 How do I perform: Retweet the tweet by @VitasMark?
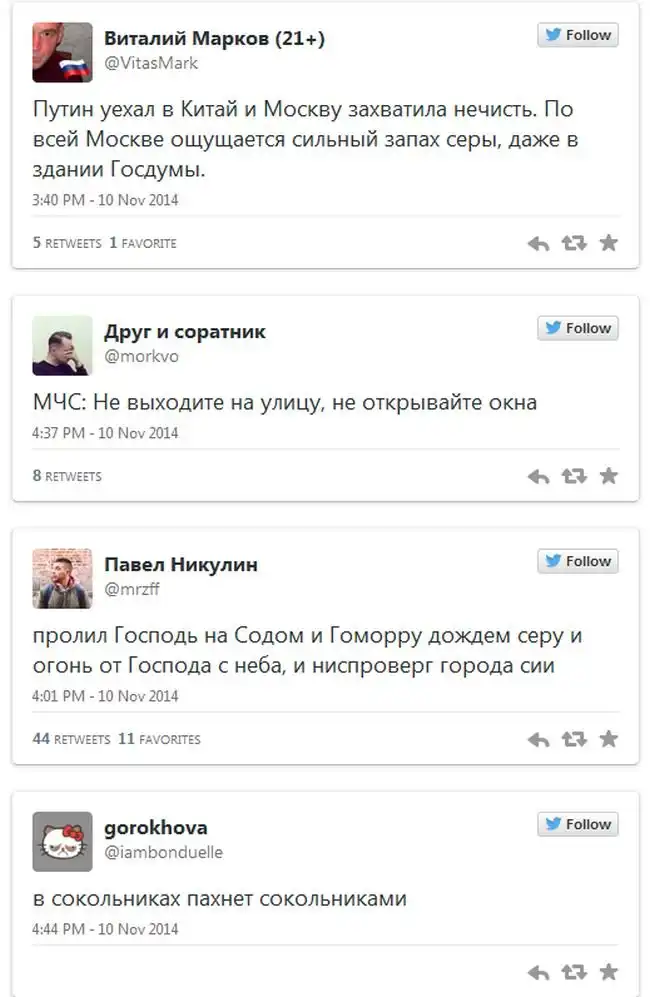click(x=574, y=243)
